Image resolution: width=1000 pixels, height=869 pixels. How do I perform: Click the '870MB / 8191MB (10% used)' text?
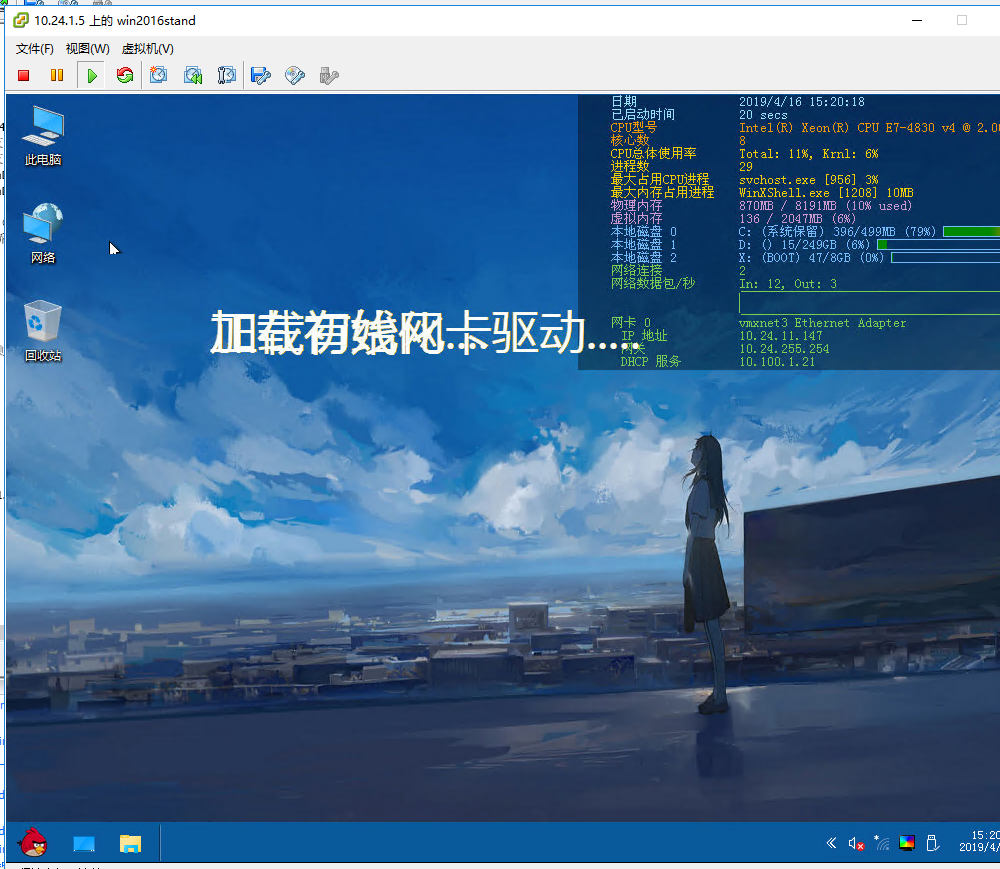[x=825, y=206]
